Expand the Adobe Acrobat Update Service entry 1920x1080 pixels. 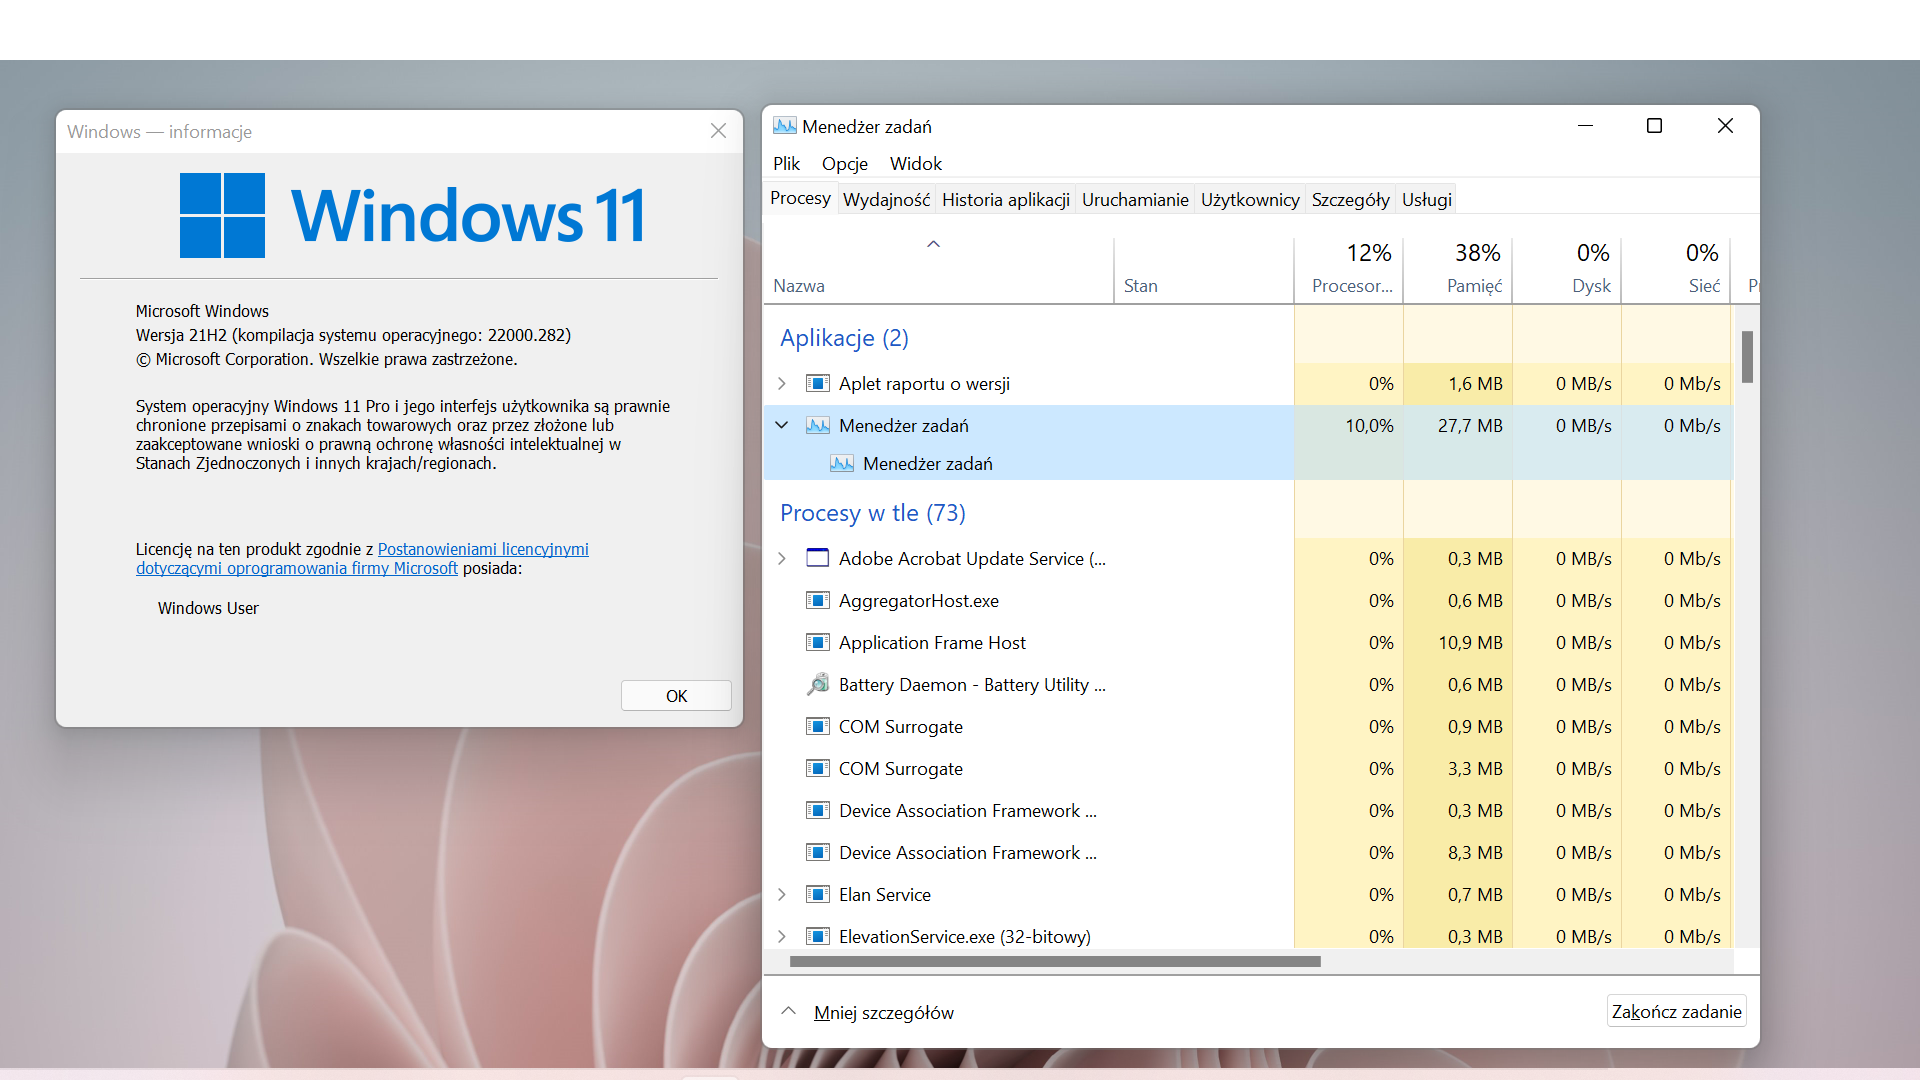pos(782,559)
